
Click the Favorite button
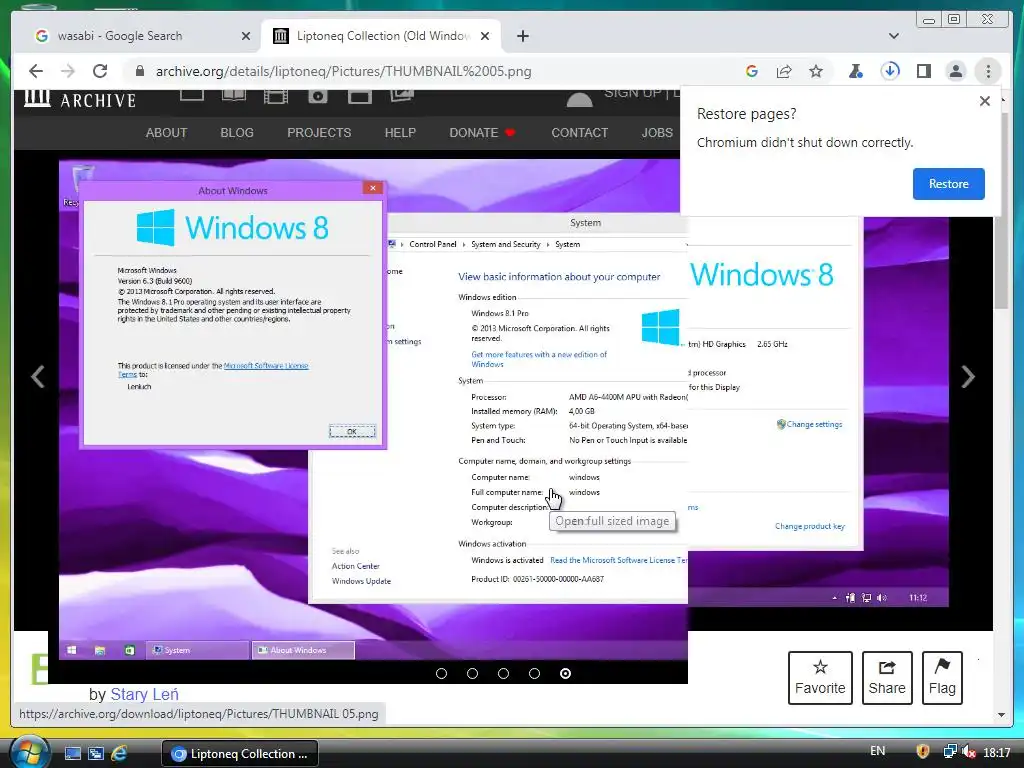[x=820, y=678]
